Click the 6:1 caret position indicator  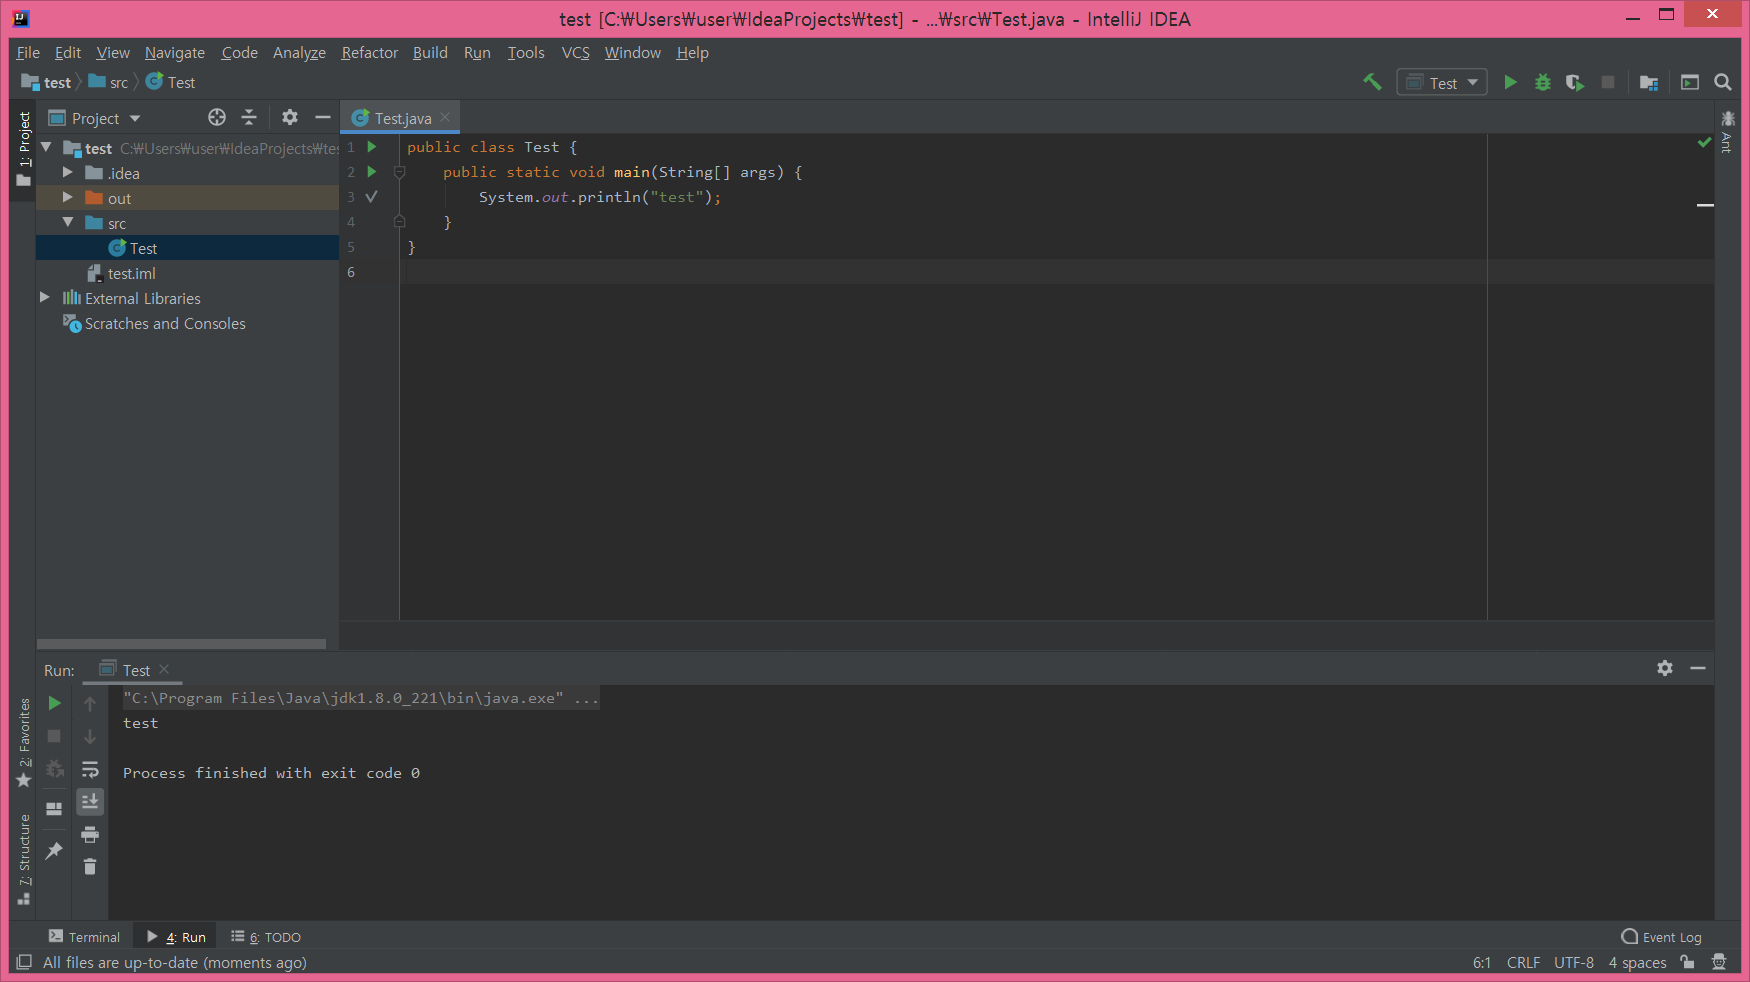coord(1481,962)
